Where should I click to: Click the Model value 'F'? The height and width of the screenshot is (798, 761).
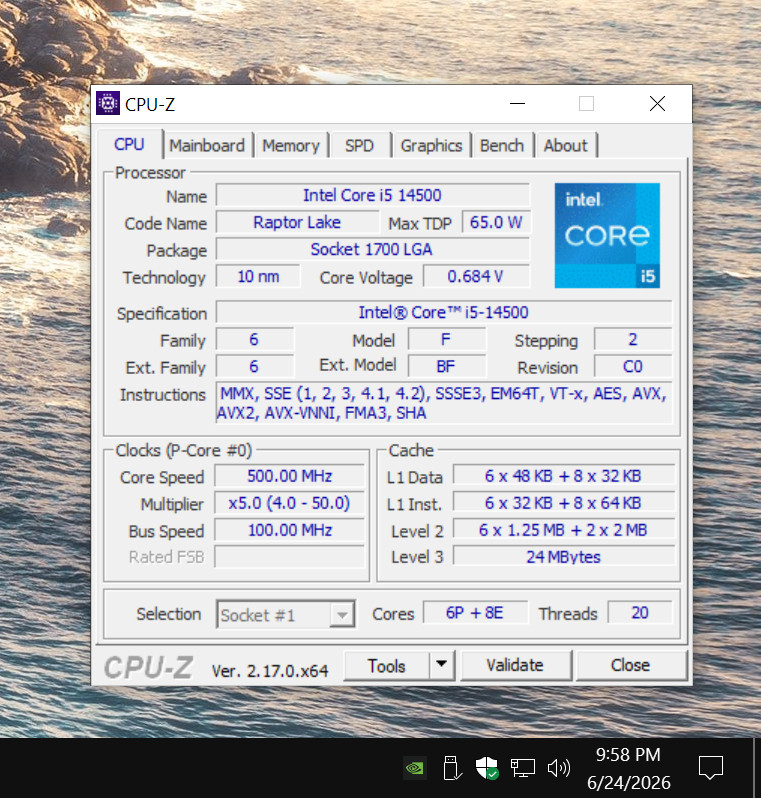446,339
